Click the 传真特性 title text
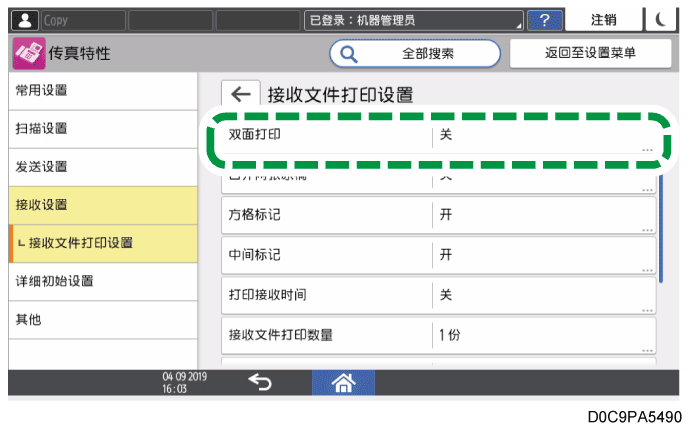Viewport: 691px width, 427px height. click(79, 53)
